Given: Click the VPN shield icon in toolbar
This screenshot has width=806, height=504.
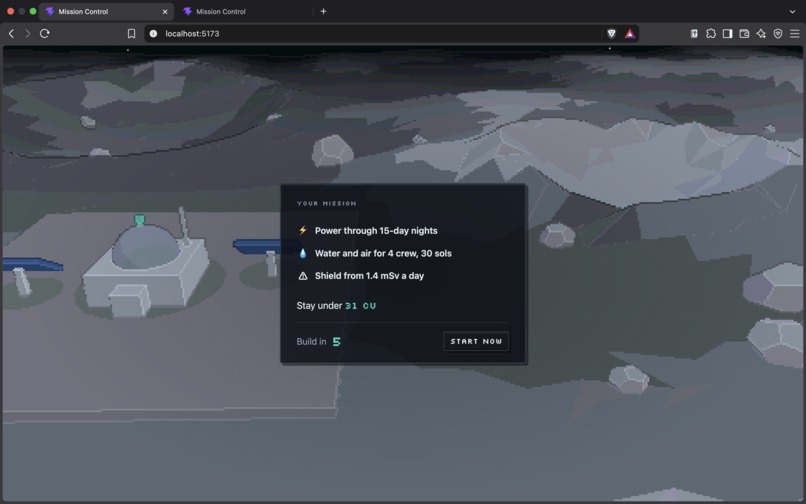Looking at the screenshot, I should [x=778, y=33].
